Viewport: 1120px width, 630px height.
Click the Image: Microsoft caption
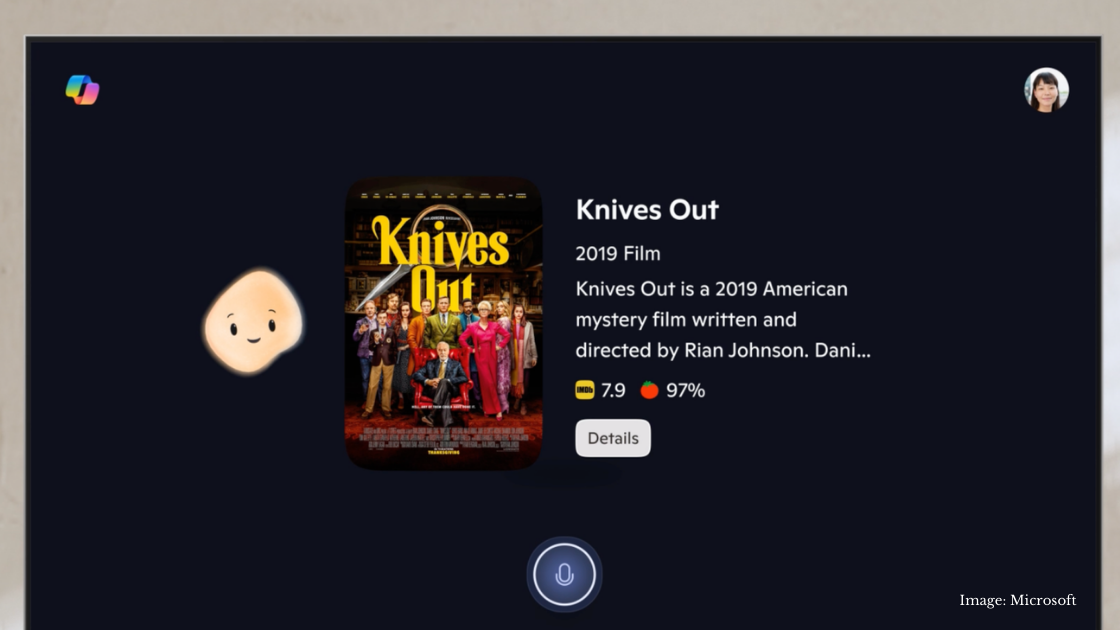pyautogui.click(x=1017, y=600)
